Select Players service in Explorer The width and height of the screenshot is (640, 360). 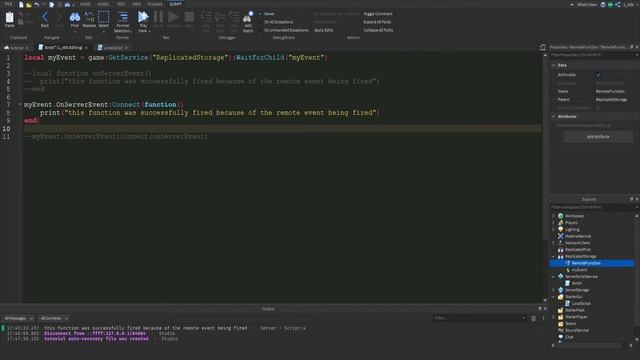(x=571, y=223)
